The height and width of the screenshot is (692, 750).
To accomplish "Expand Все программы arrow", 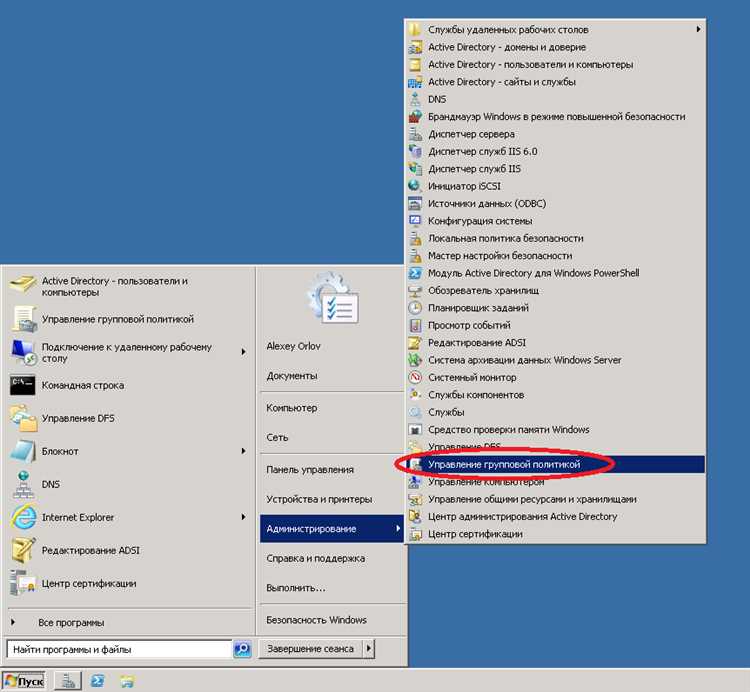I will pos(13,623).
